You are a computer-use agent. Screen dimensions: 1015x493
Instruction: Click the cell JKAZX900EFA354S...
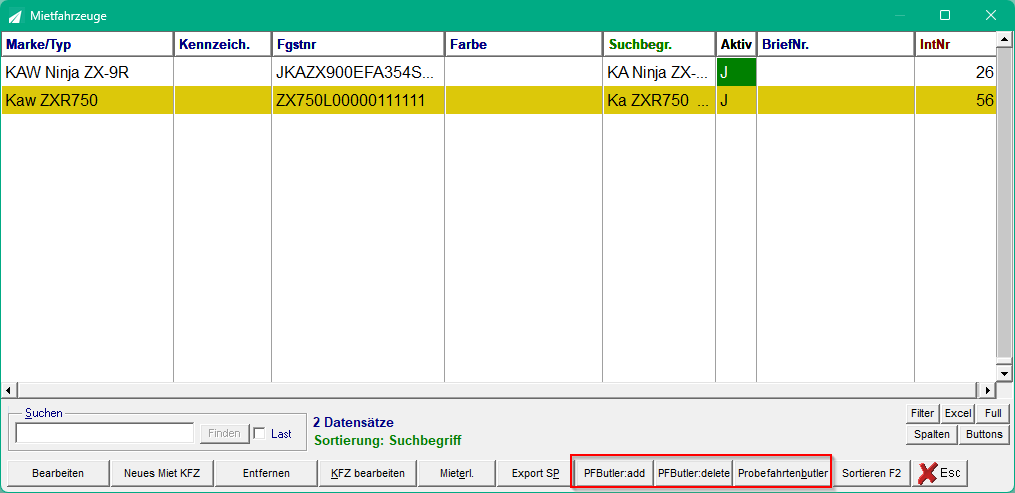tap(358, 72)
